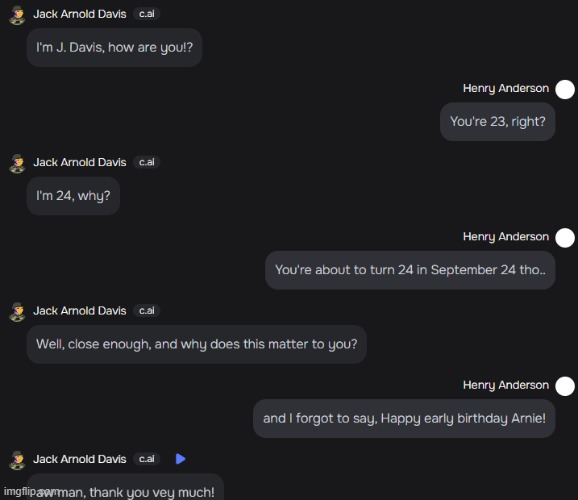Select the "Happy early birthday Arnie!" message
Viewport: 578px width, 500px height.
(x=404, y=419)
